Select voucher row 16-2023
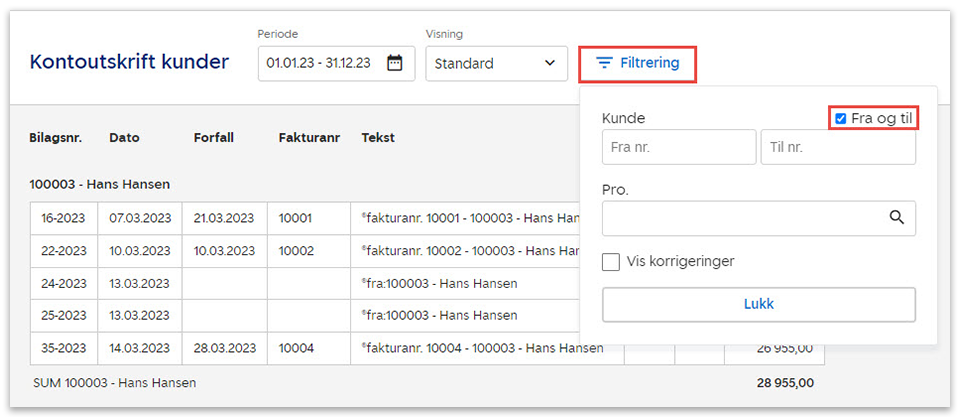Screen dimensions: 960x417 (64, 217)
